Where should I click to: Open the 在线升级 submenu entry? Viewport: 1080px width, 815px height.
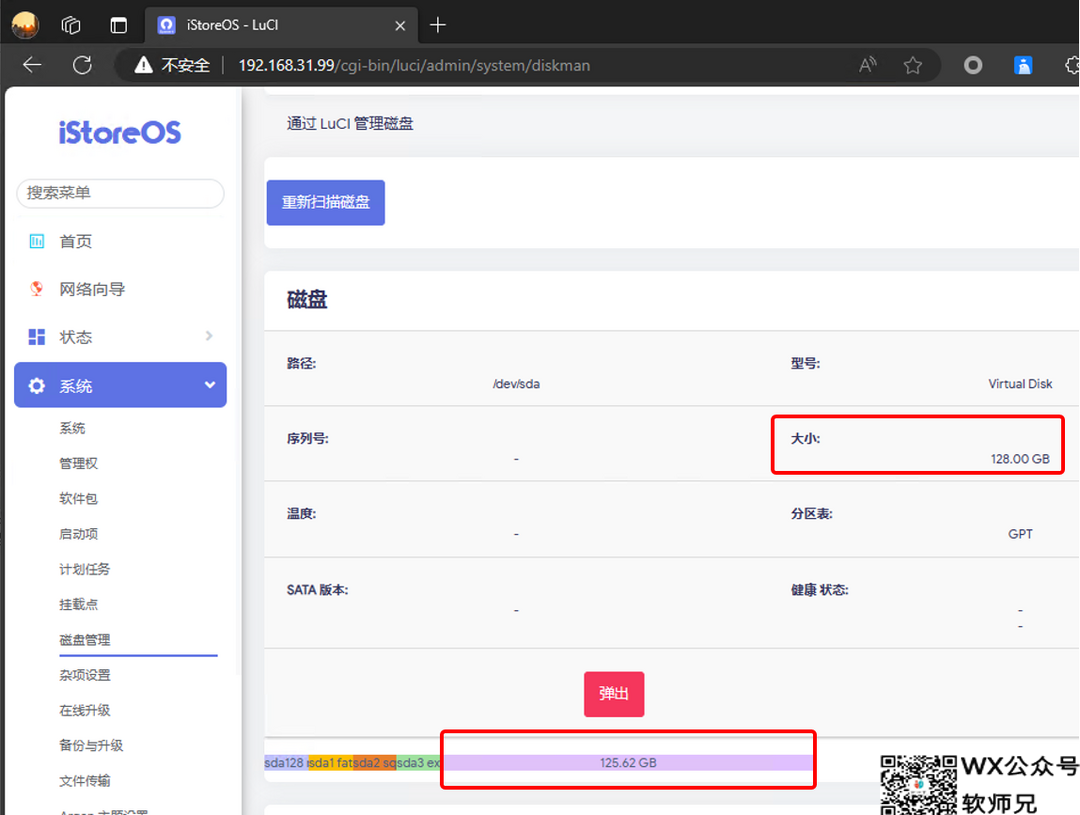point(85,710)
